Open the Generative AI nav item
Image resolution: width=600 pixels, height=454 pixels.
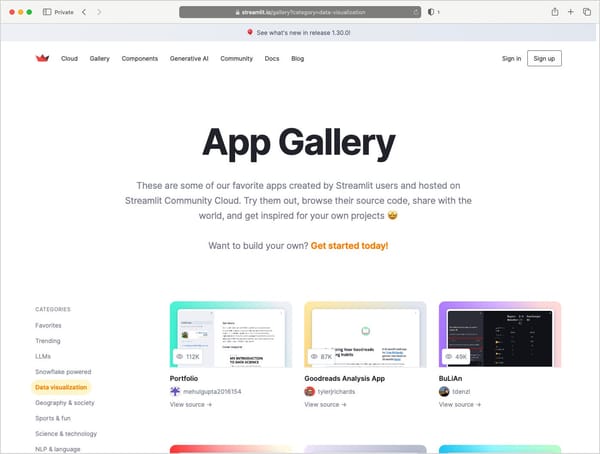[x=189, y=59]
